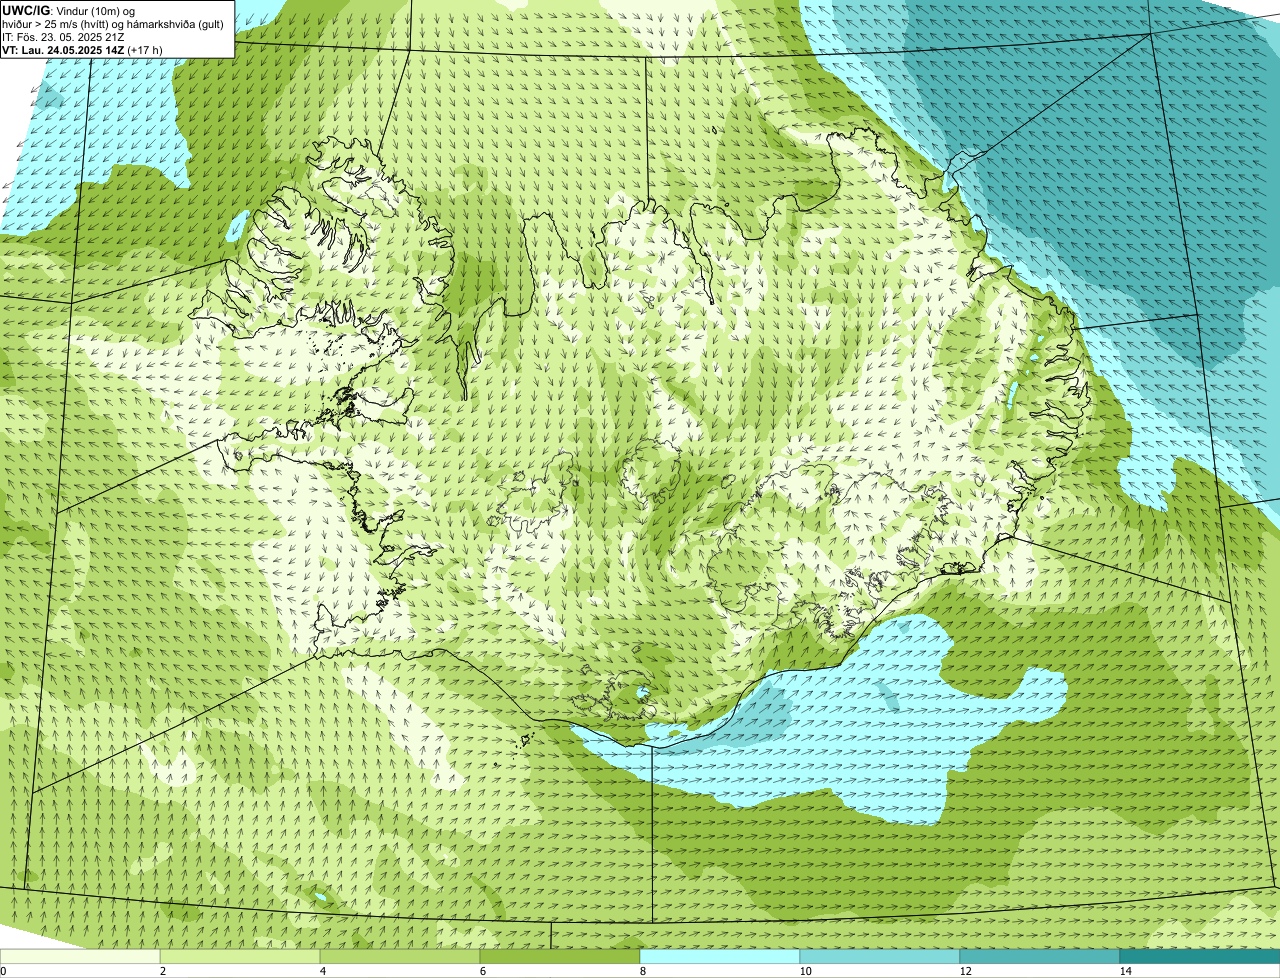Click the "UWC/IG: Vindur (10m) og" title line
Screen dimensions: 1280x978
click(68, 10)
